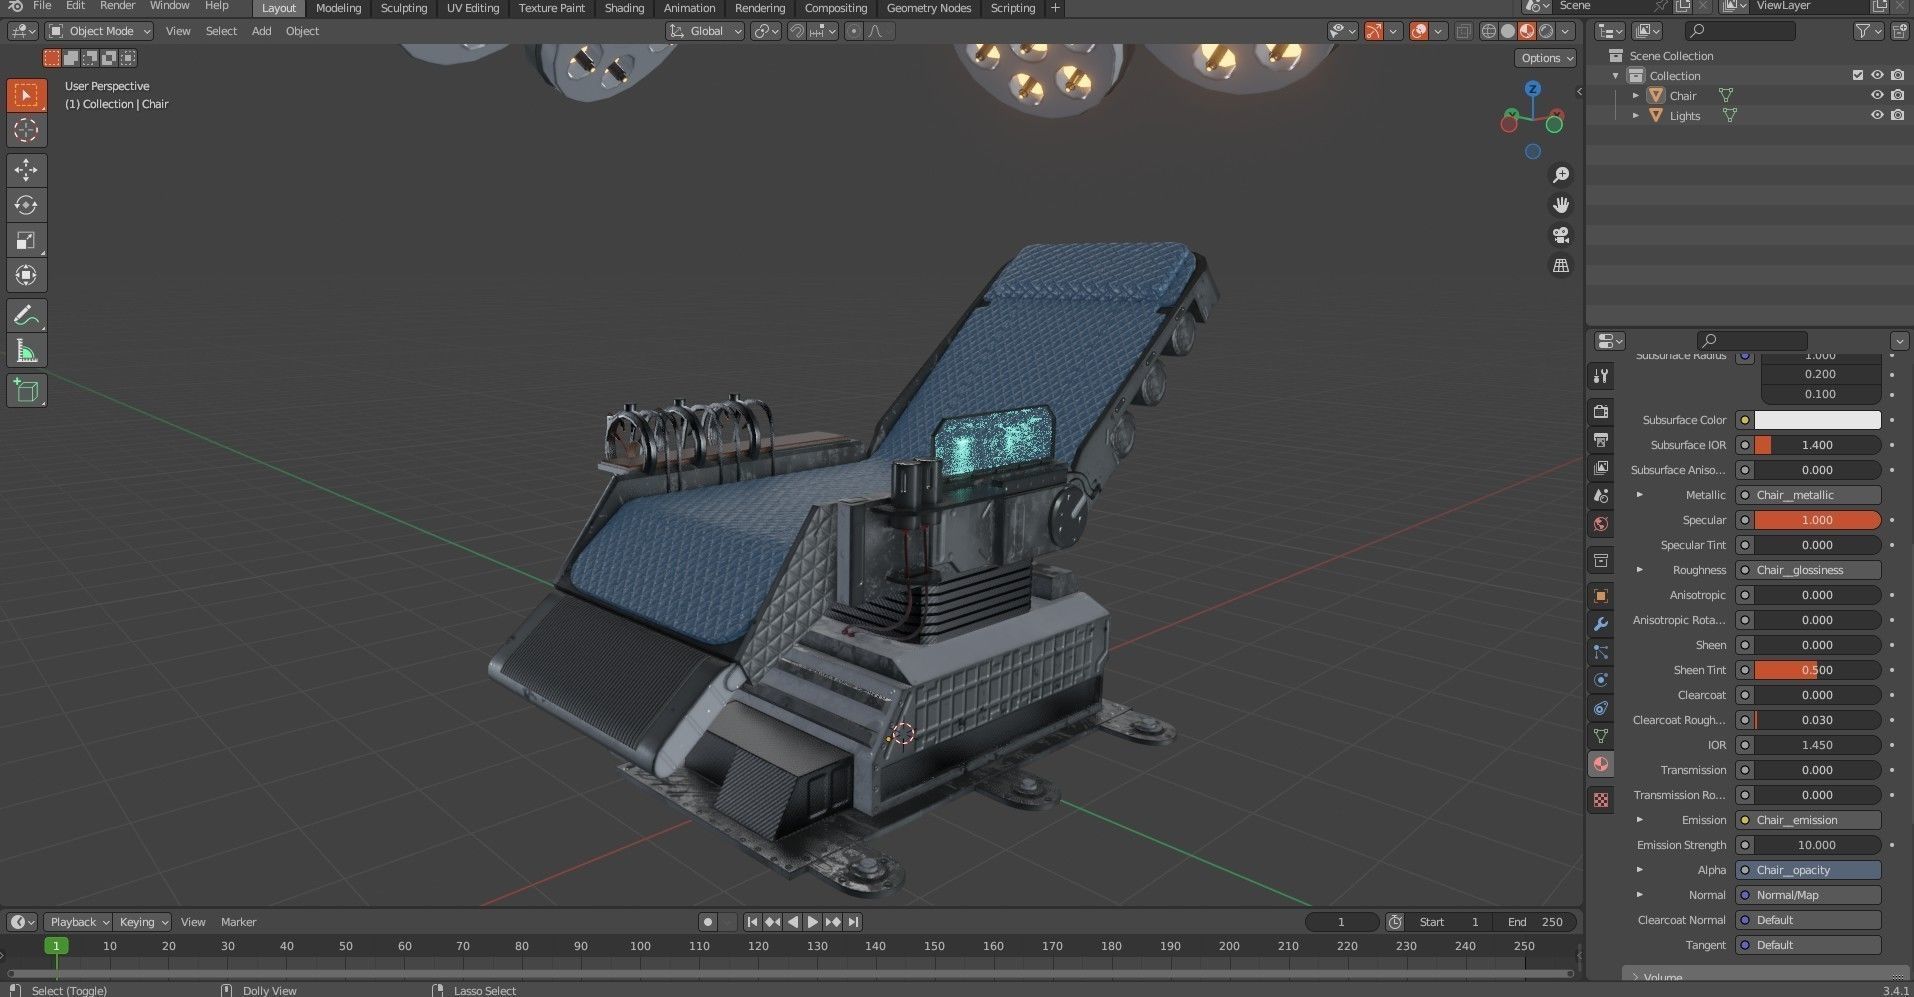Screen dimensions: 1914x997
Task: Open the Scene properties tab
Action: [1601, 496]
